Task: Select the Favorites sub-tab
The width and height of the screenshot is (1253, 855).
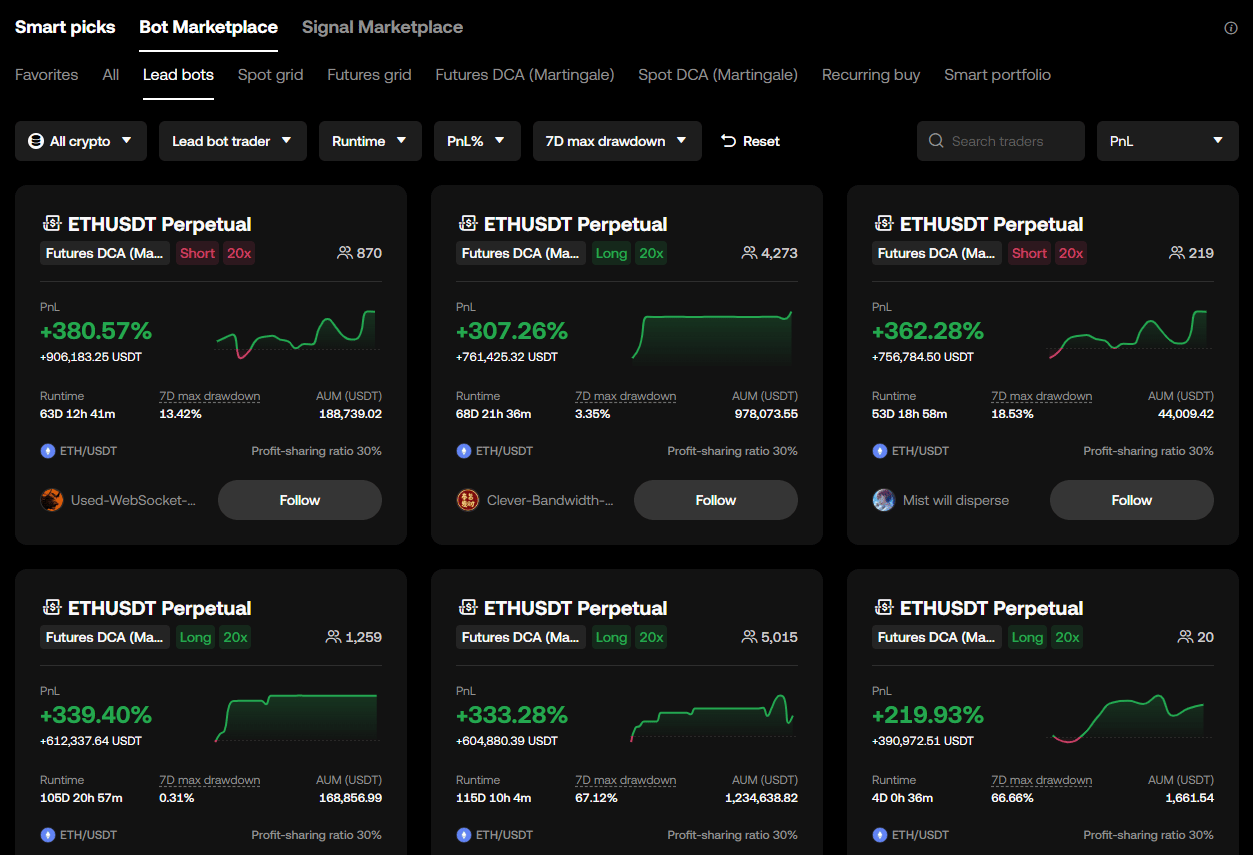Action: pos(46,75)
